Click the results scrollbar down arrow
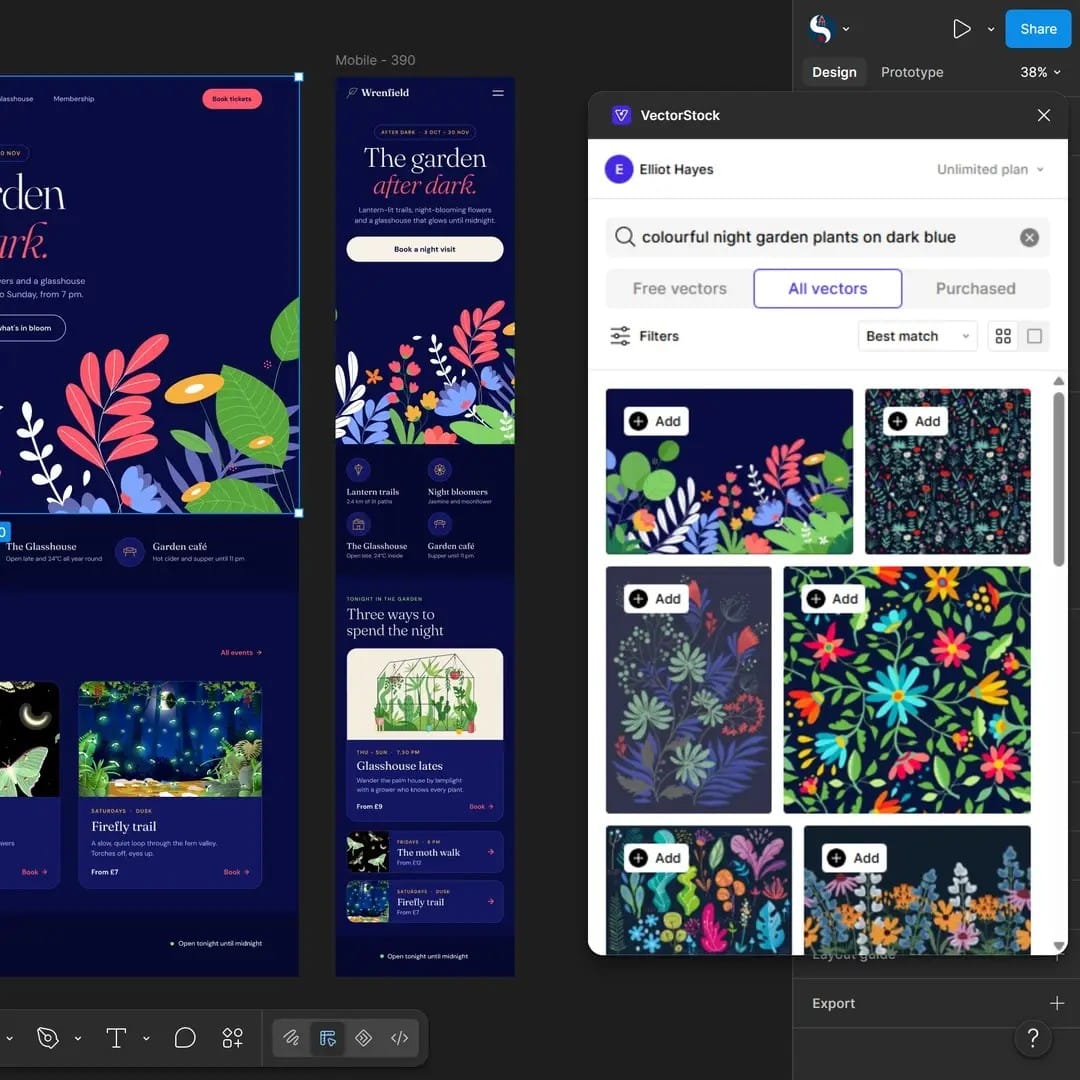 click(x=1059, y=946)
